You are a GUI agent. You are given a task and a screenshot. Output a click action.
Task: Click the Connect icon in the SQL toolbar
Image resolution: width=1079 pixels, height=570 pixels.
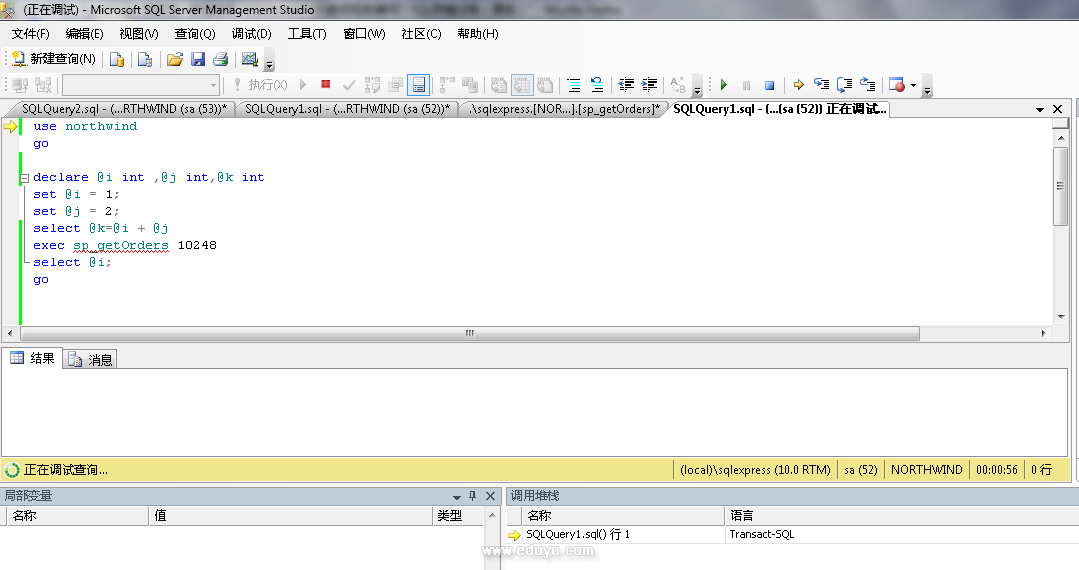point(20,85)
